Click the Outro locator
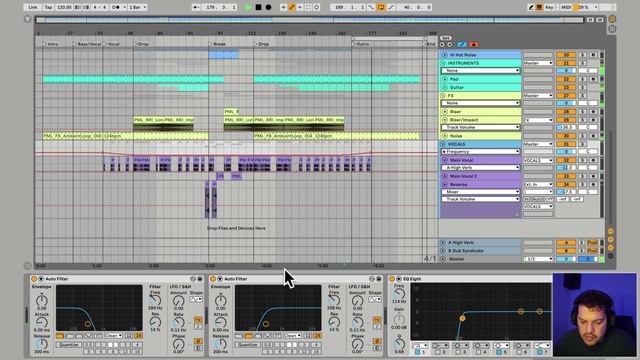The width and height of the screenshot is (640, 360). tap(361, 44)
